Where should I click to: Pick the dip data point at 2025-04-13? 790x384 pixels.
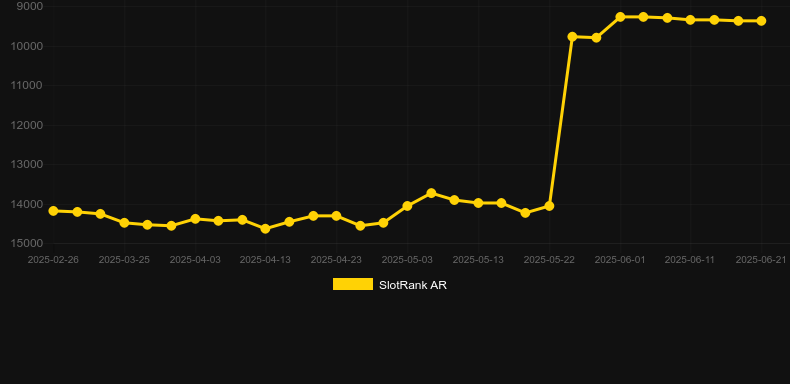(266, 229)
